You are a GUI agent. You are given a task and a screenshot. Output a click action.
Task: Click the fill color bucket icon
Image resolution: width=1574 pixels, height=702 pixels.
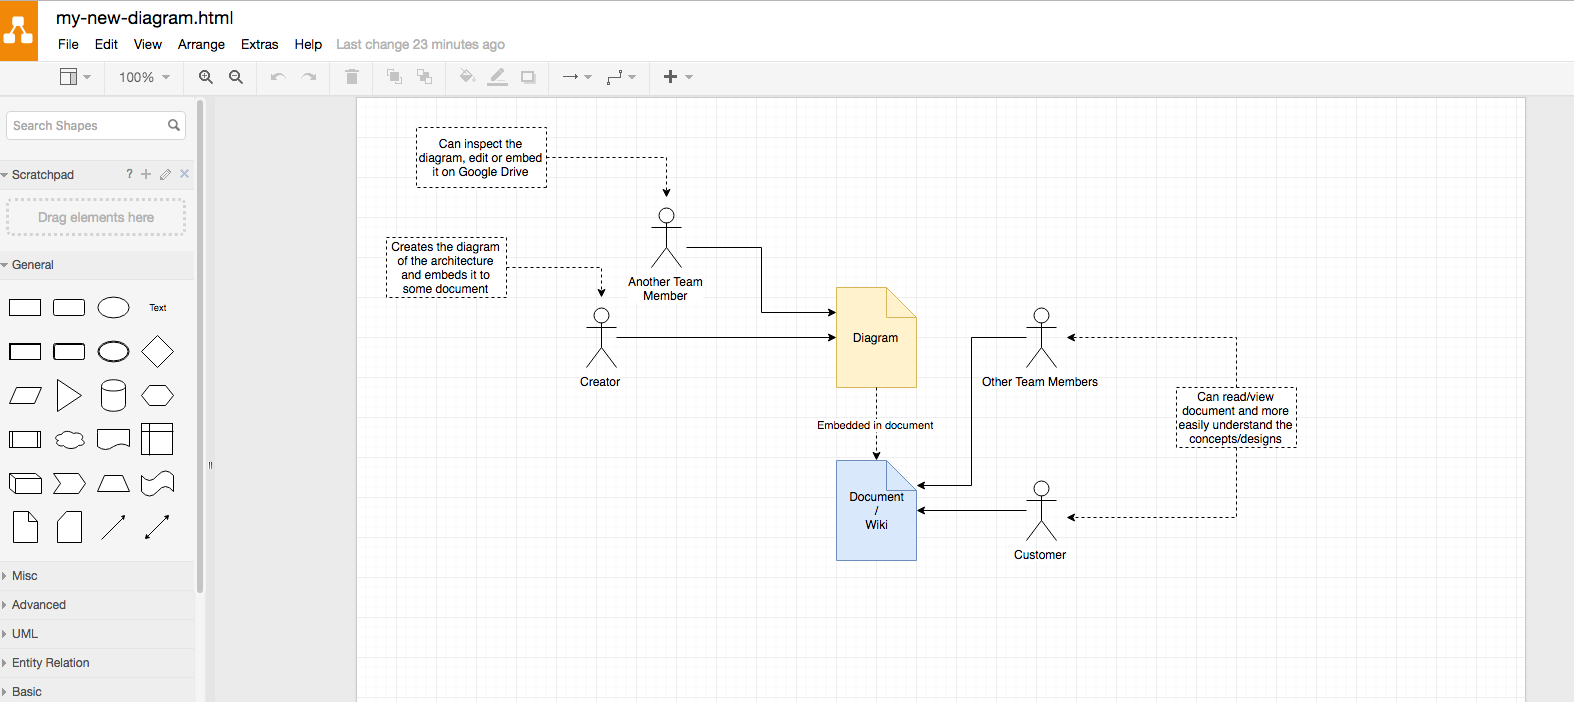[x=467, y=77]
